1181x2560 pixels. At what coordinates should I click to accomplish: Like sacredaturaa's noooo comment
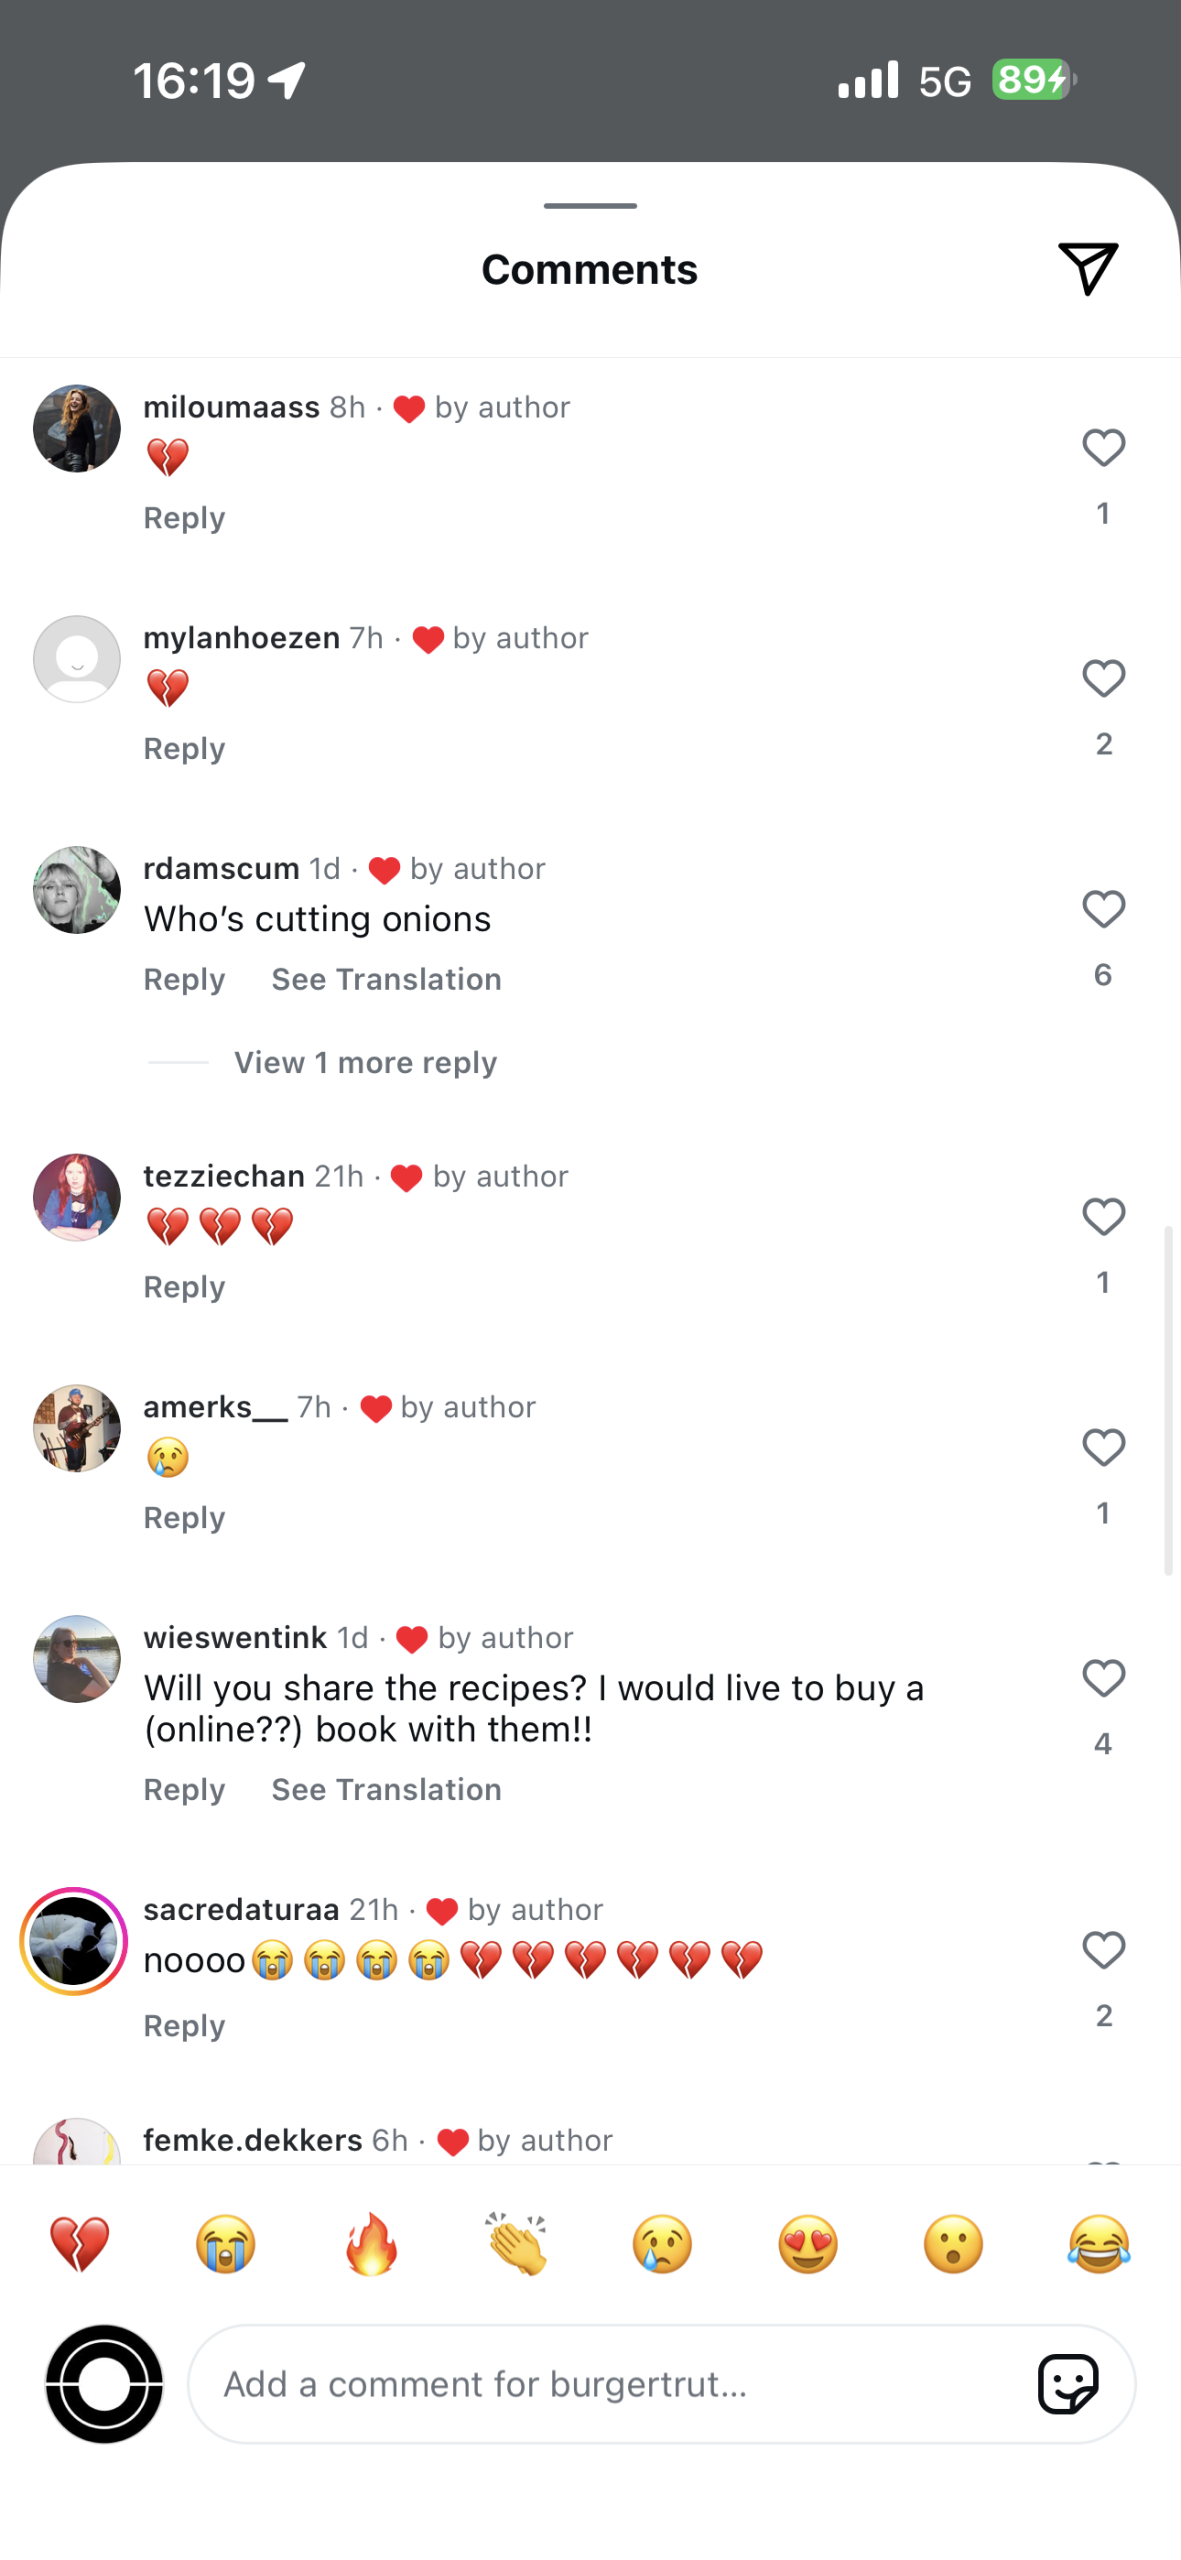(x=1103, y=1949)
